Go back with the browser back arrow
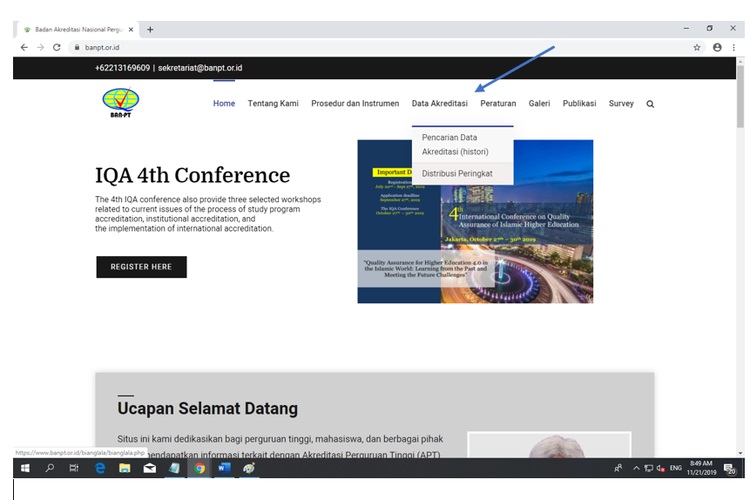 pos(24,47)
